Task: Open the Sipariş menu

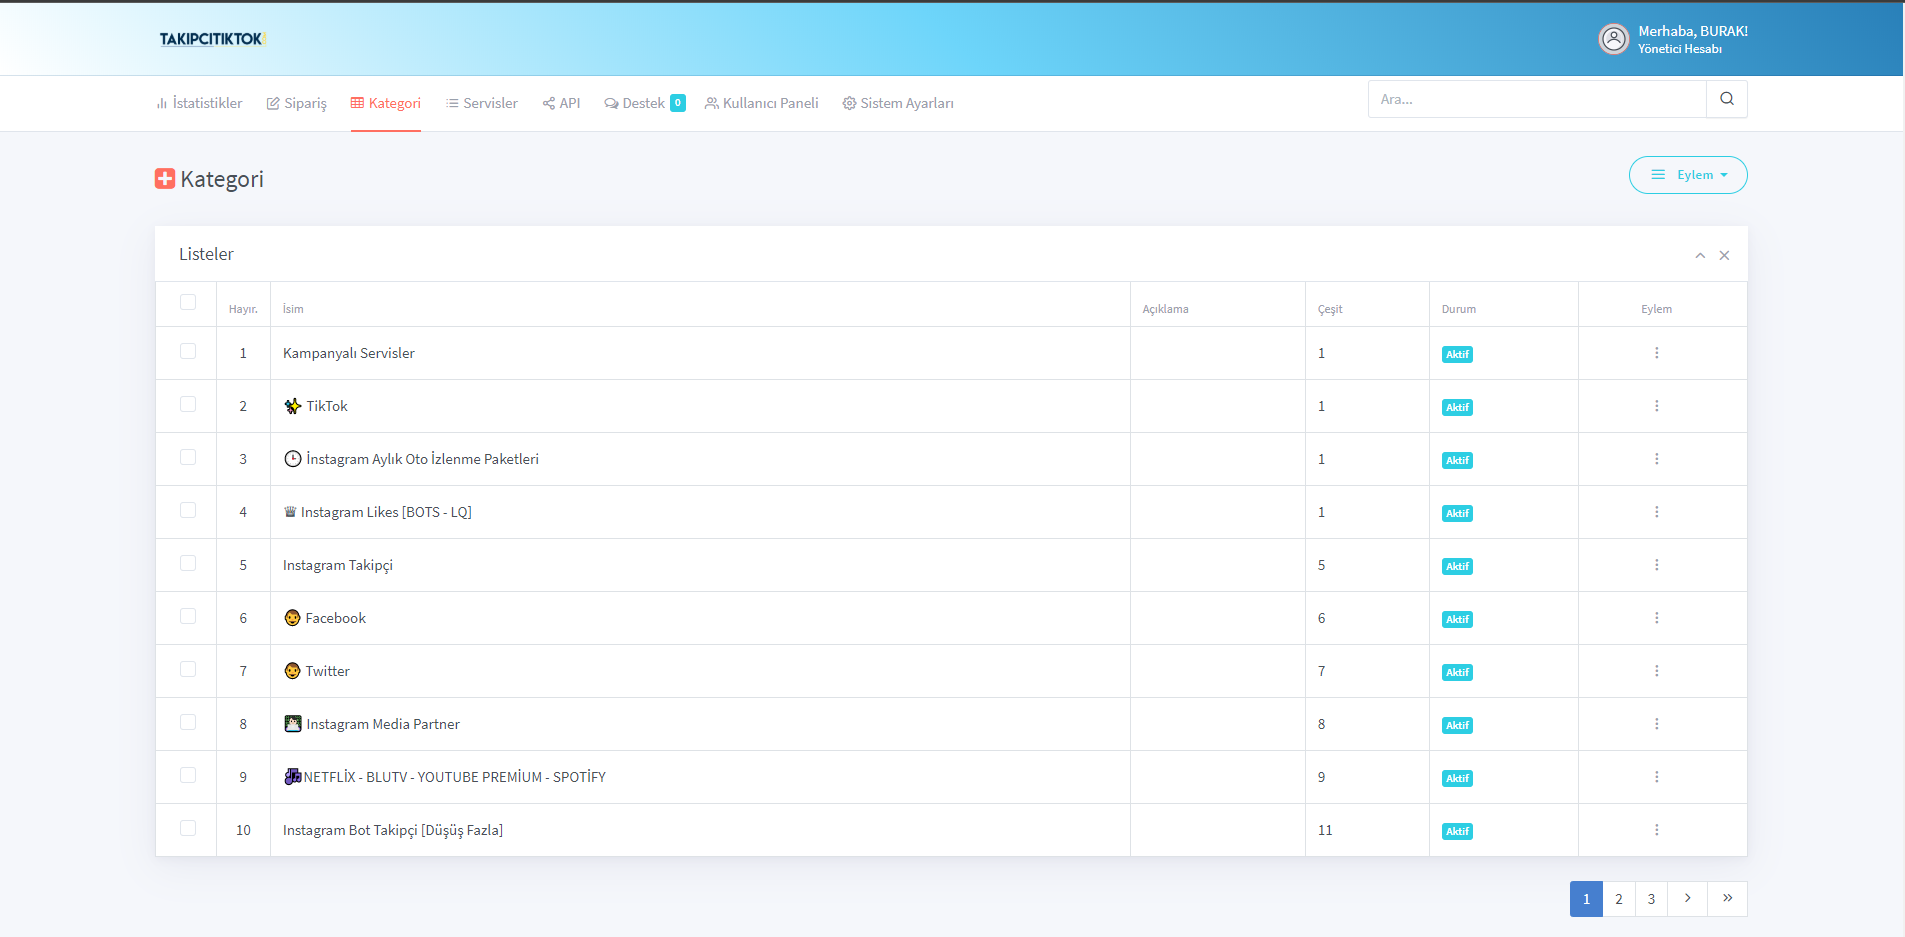Action: (297, 103)
